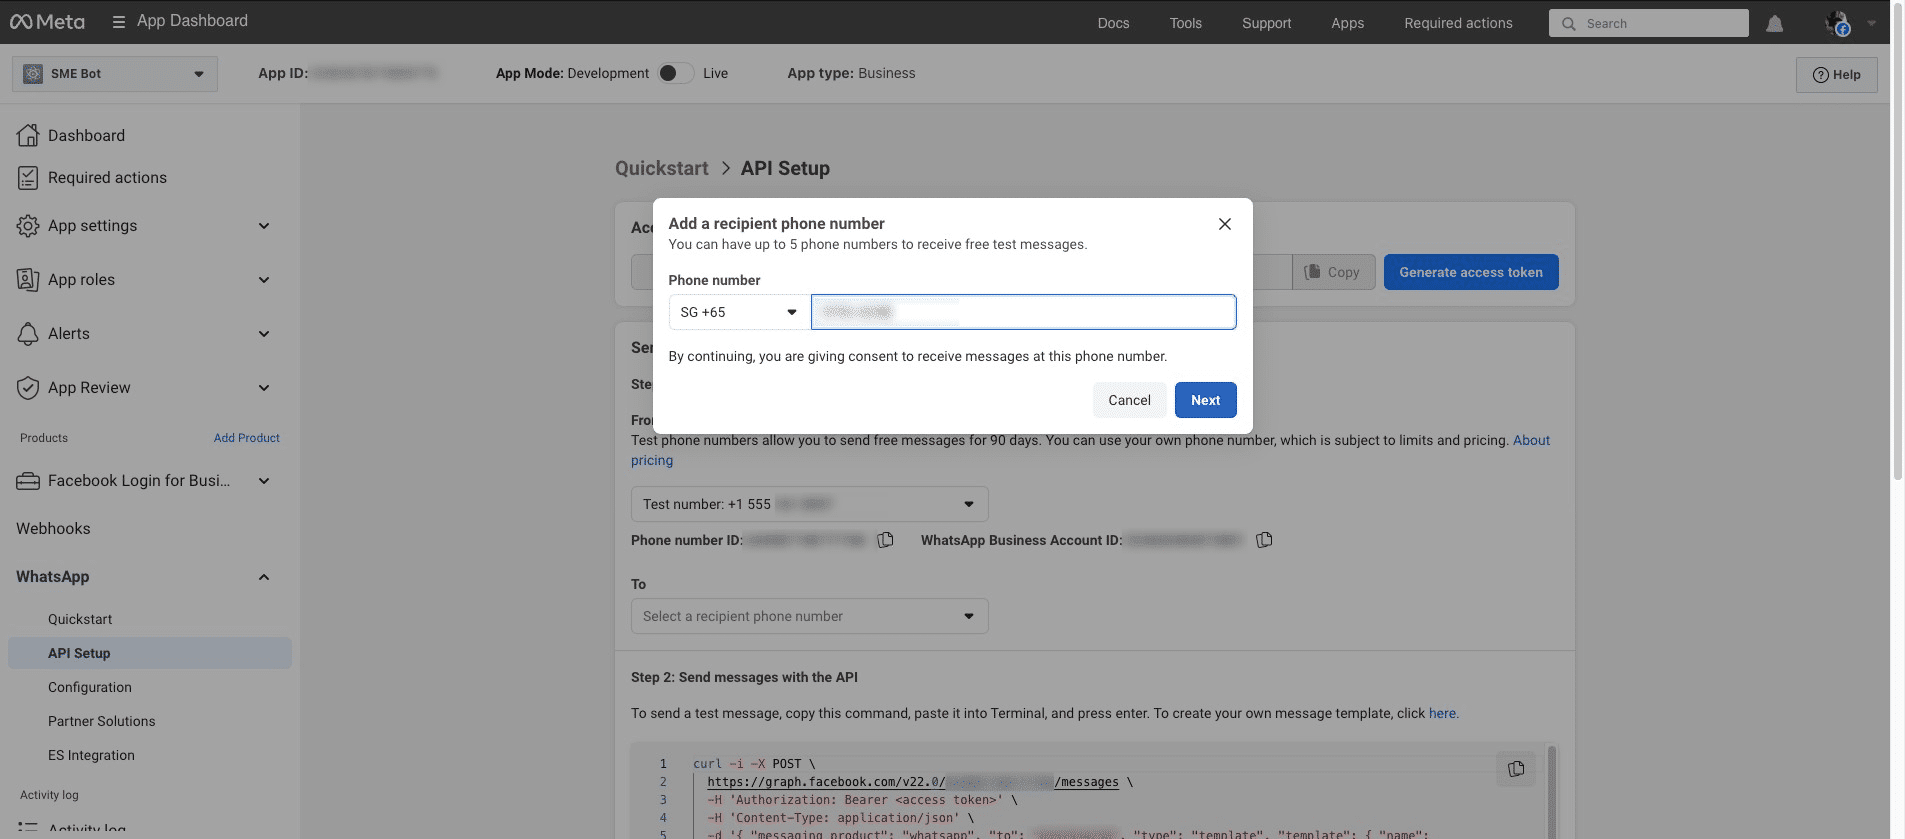Click the Alerts bell icon in sidebar

point(28,334)
